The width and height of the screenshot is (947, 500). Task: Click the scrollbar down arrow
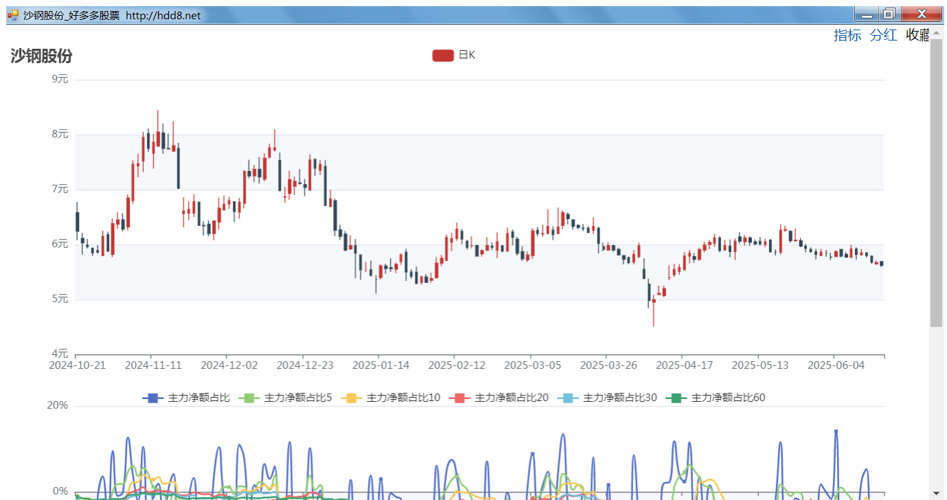pyautogui.click(x=936, y=494)
